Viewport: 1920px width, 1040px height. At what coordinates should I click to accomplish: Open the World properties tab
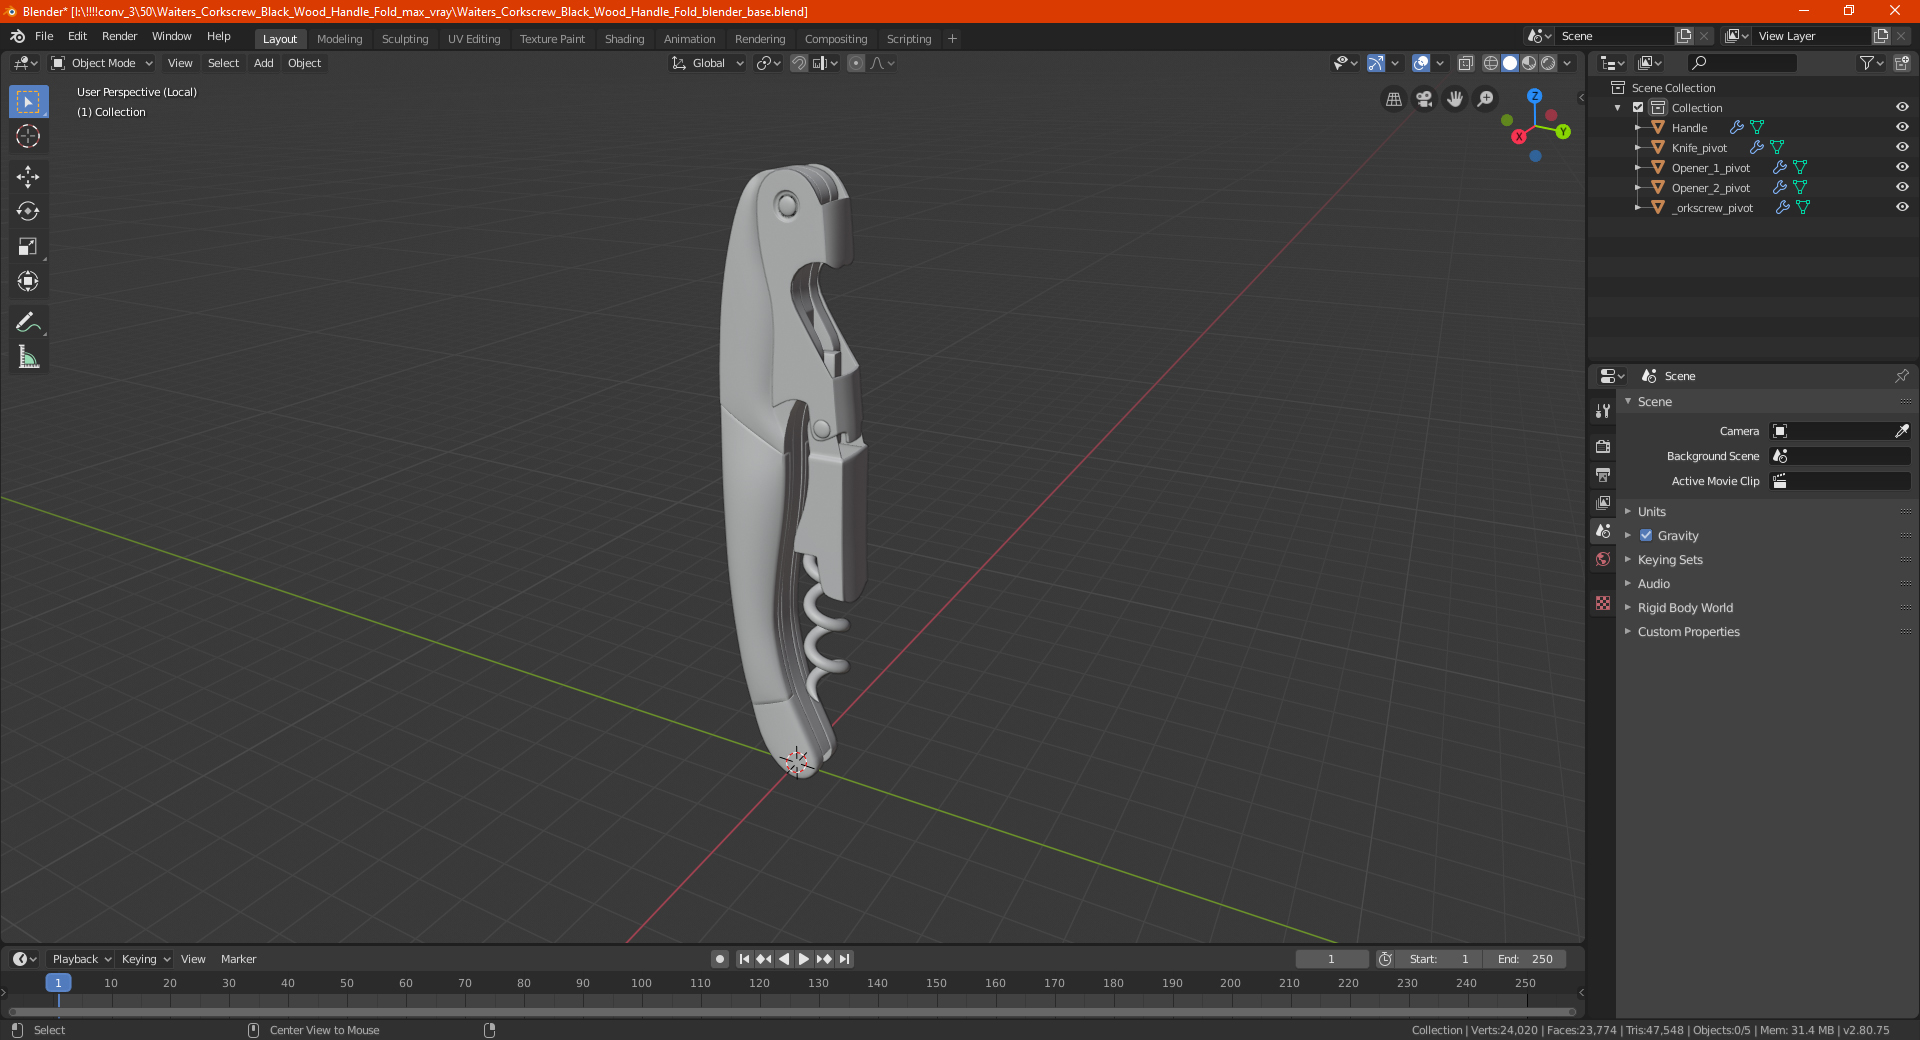click(1603, 559)
